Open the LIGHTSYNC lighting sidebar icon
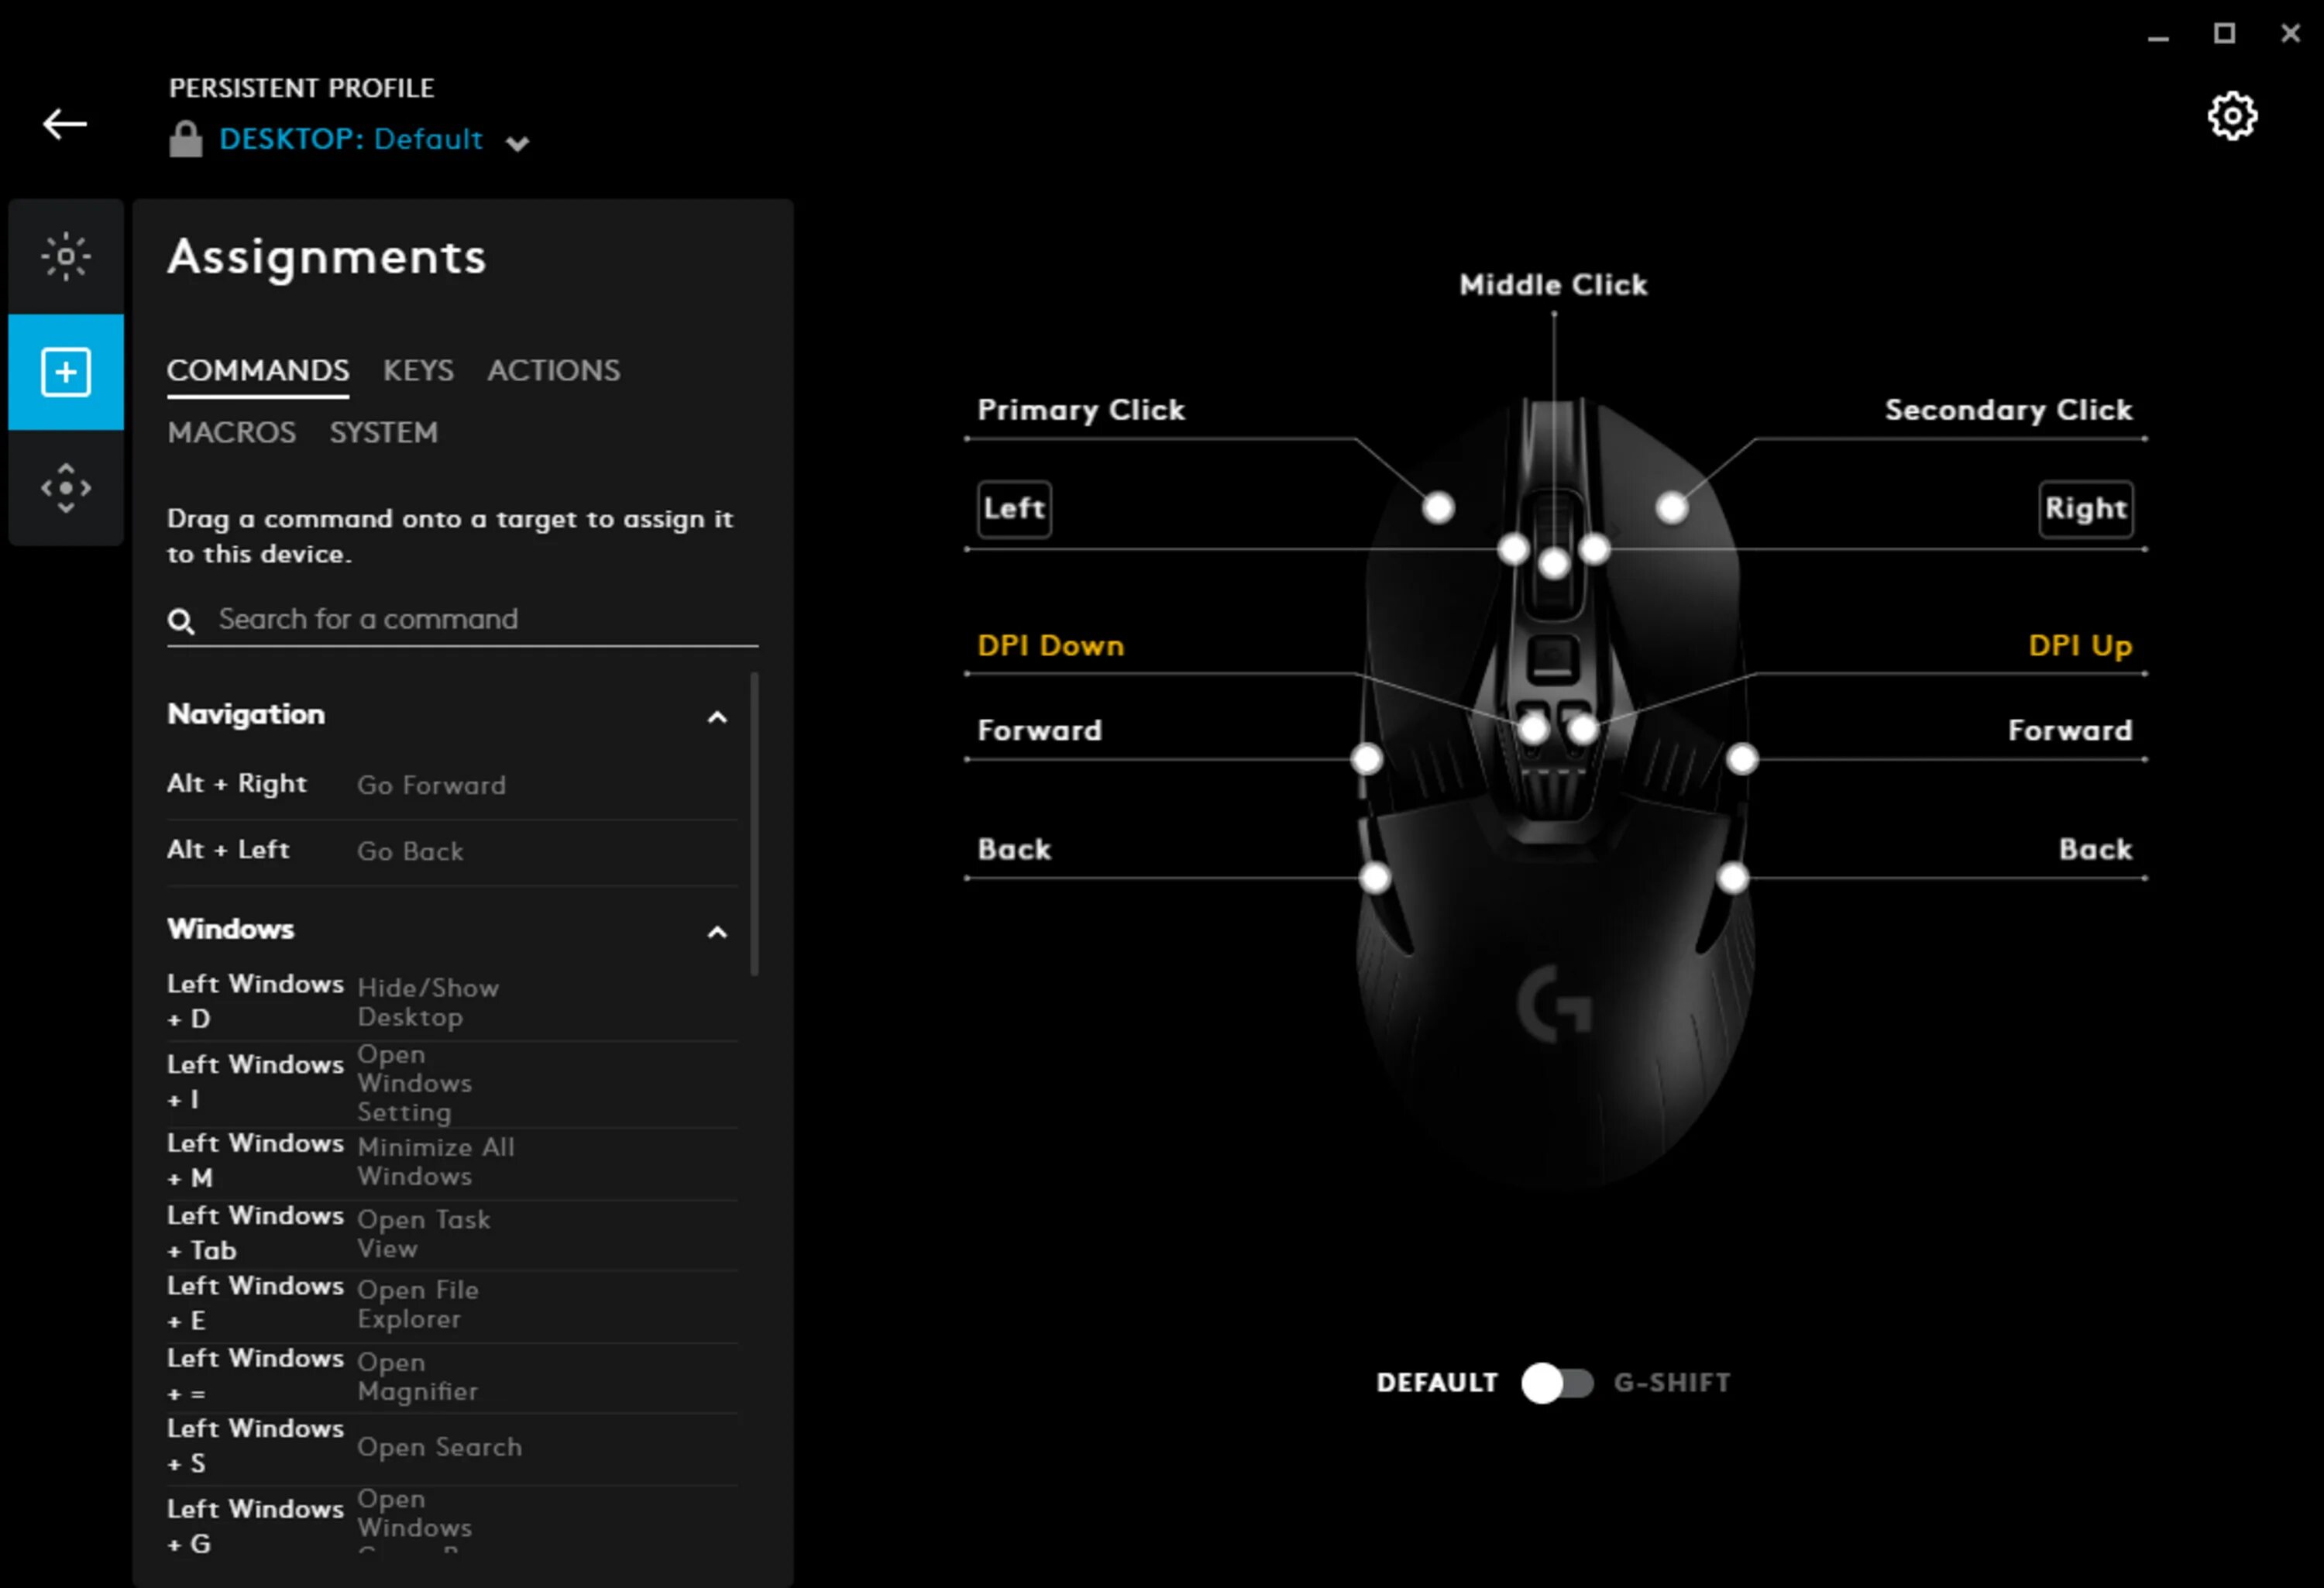 click(x=66, y=257)
